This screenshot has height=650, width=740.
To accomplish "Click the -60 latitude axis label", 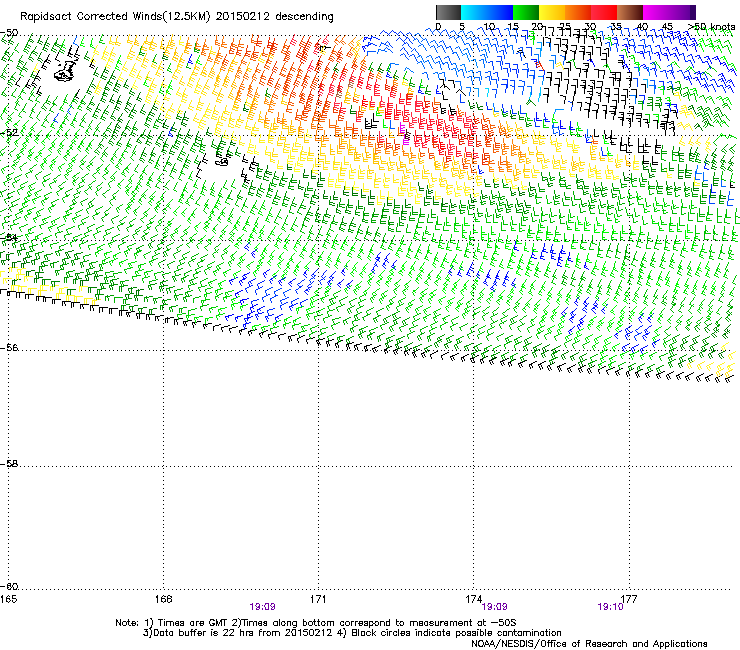I will [9, 587].
